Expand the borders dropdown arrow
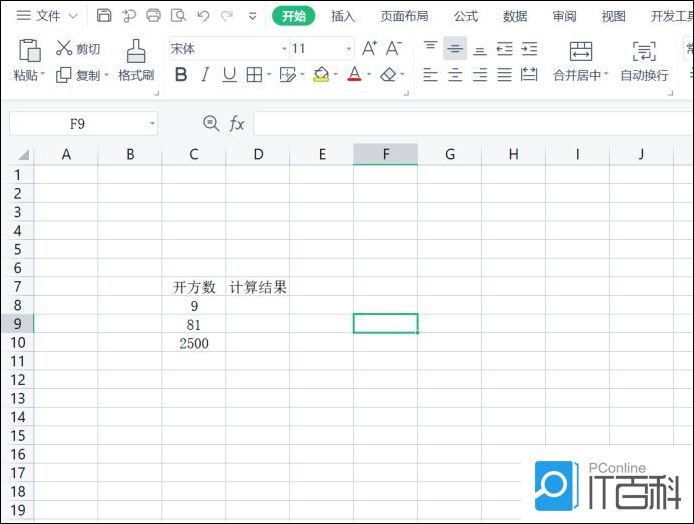Image resolution: width=694 pixels, height=524 pixels. tap(269, 74)
